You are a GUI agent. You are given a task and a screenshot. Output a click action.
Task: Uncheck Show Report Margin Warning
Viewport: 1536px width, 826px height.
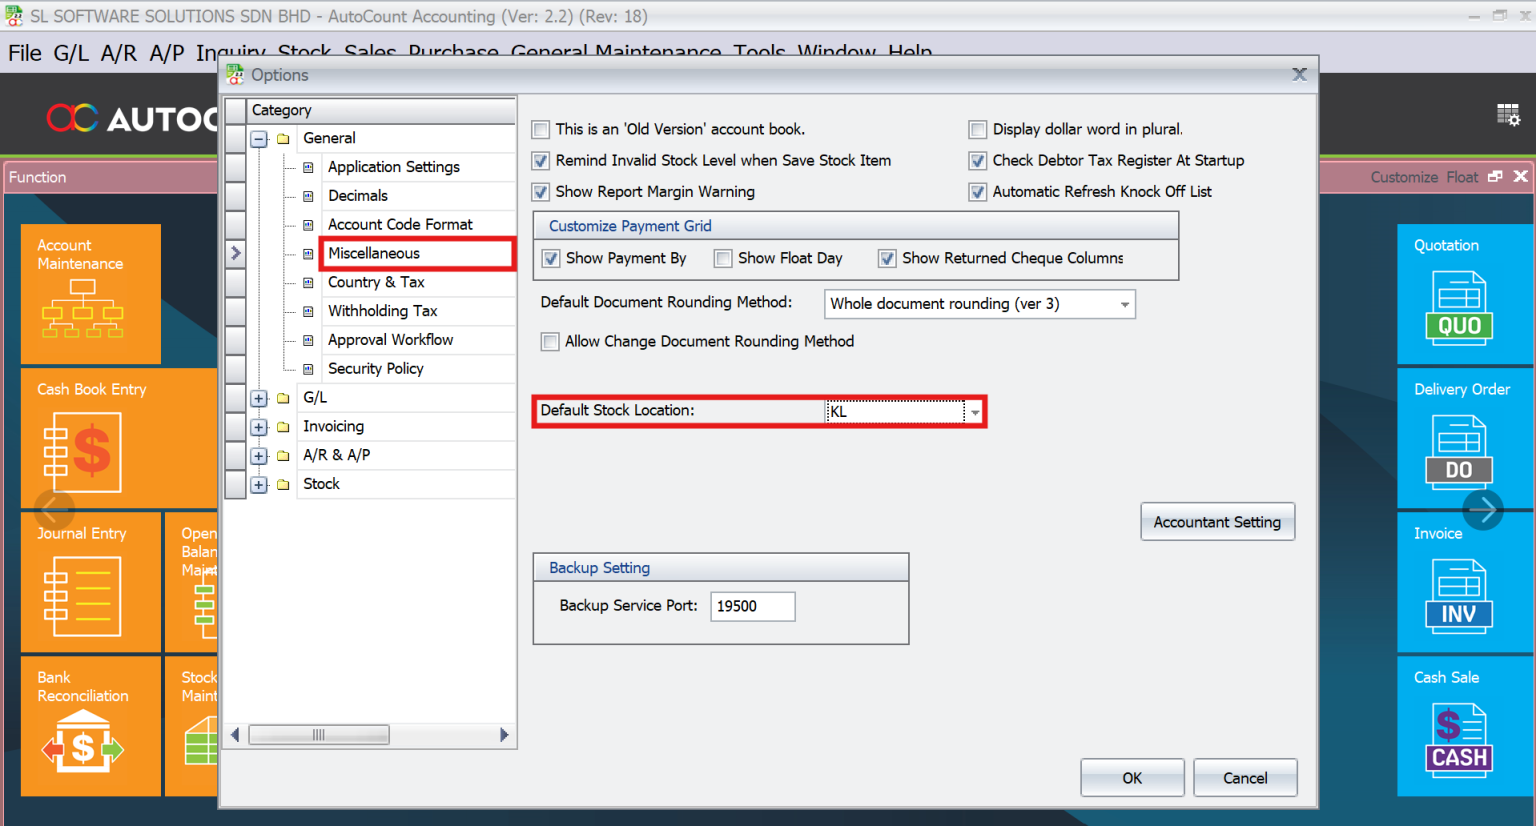[540, 192]
